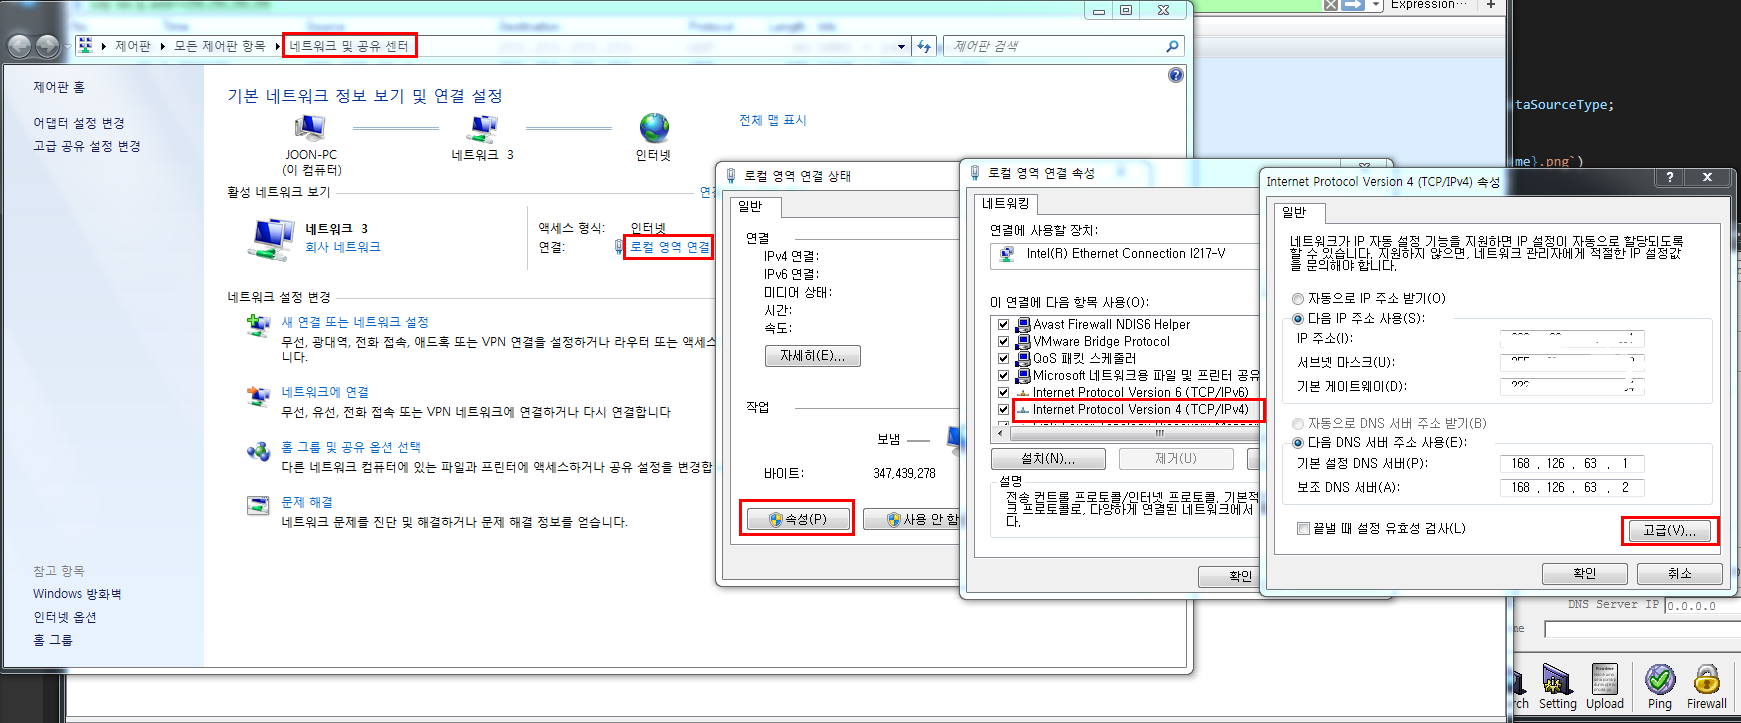The width and height of the screenshot is (1741, 723).
Task: Click the 문제 해결 icon
Action: [259, 505]
